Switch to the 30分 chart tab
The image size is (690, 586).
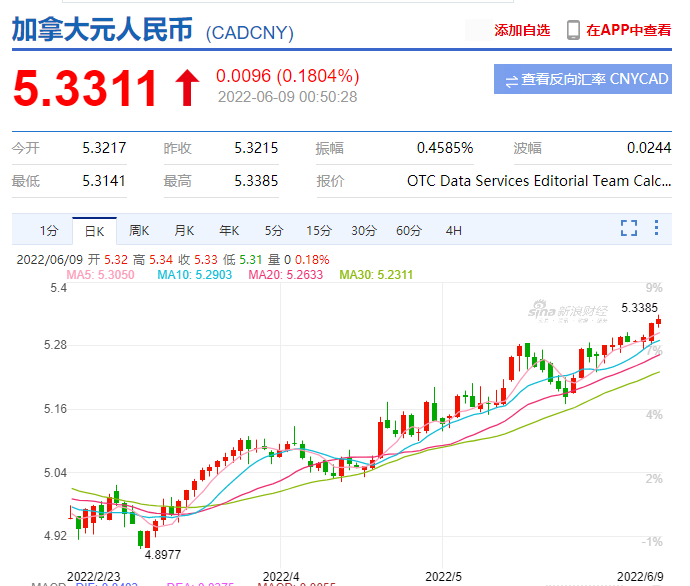pyautogui.click(x=364, y=231)
